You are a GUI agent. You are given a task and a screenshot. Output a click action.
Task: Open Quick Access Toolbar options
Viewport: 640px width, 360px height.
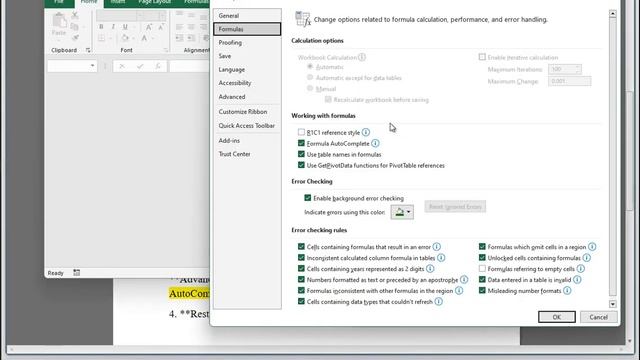(x=247, y=126)
